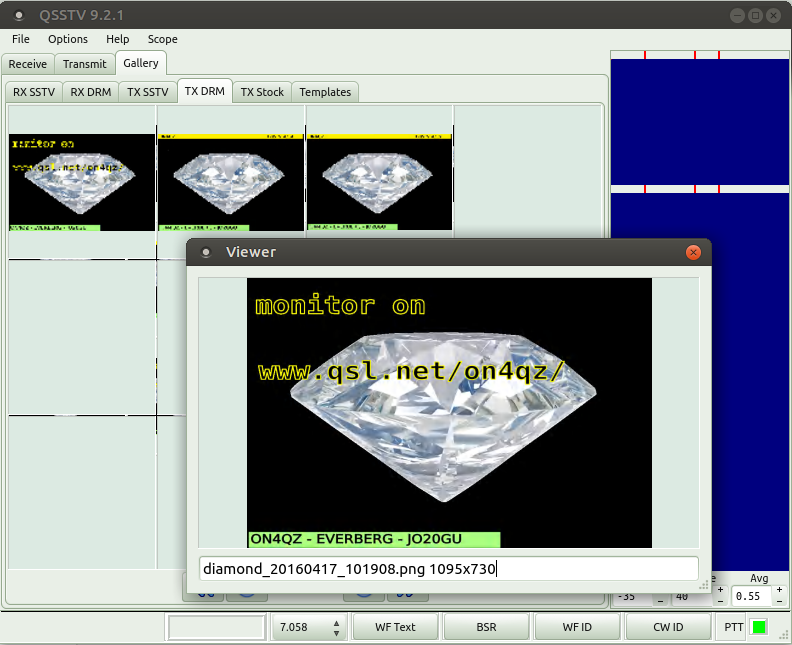This screenshot has width=792, height=645.
Task: Select the Gallery tab
Action: pos(141,63)
